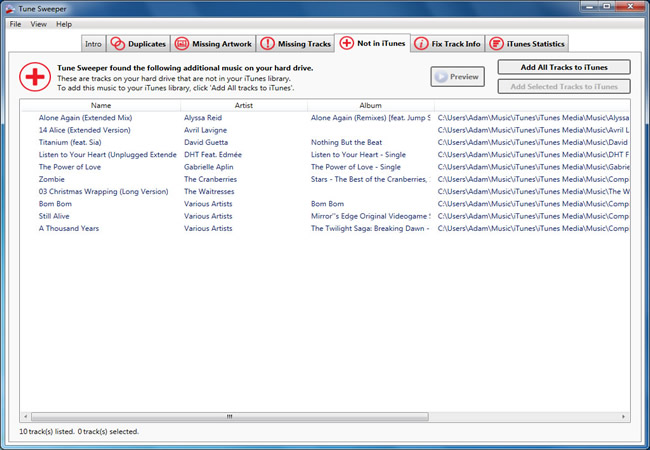This screenshot has height=450, width=650.
Task: Click artist 'Avril Lavigne'
Action: [x=206, y=130]
